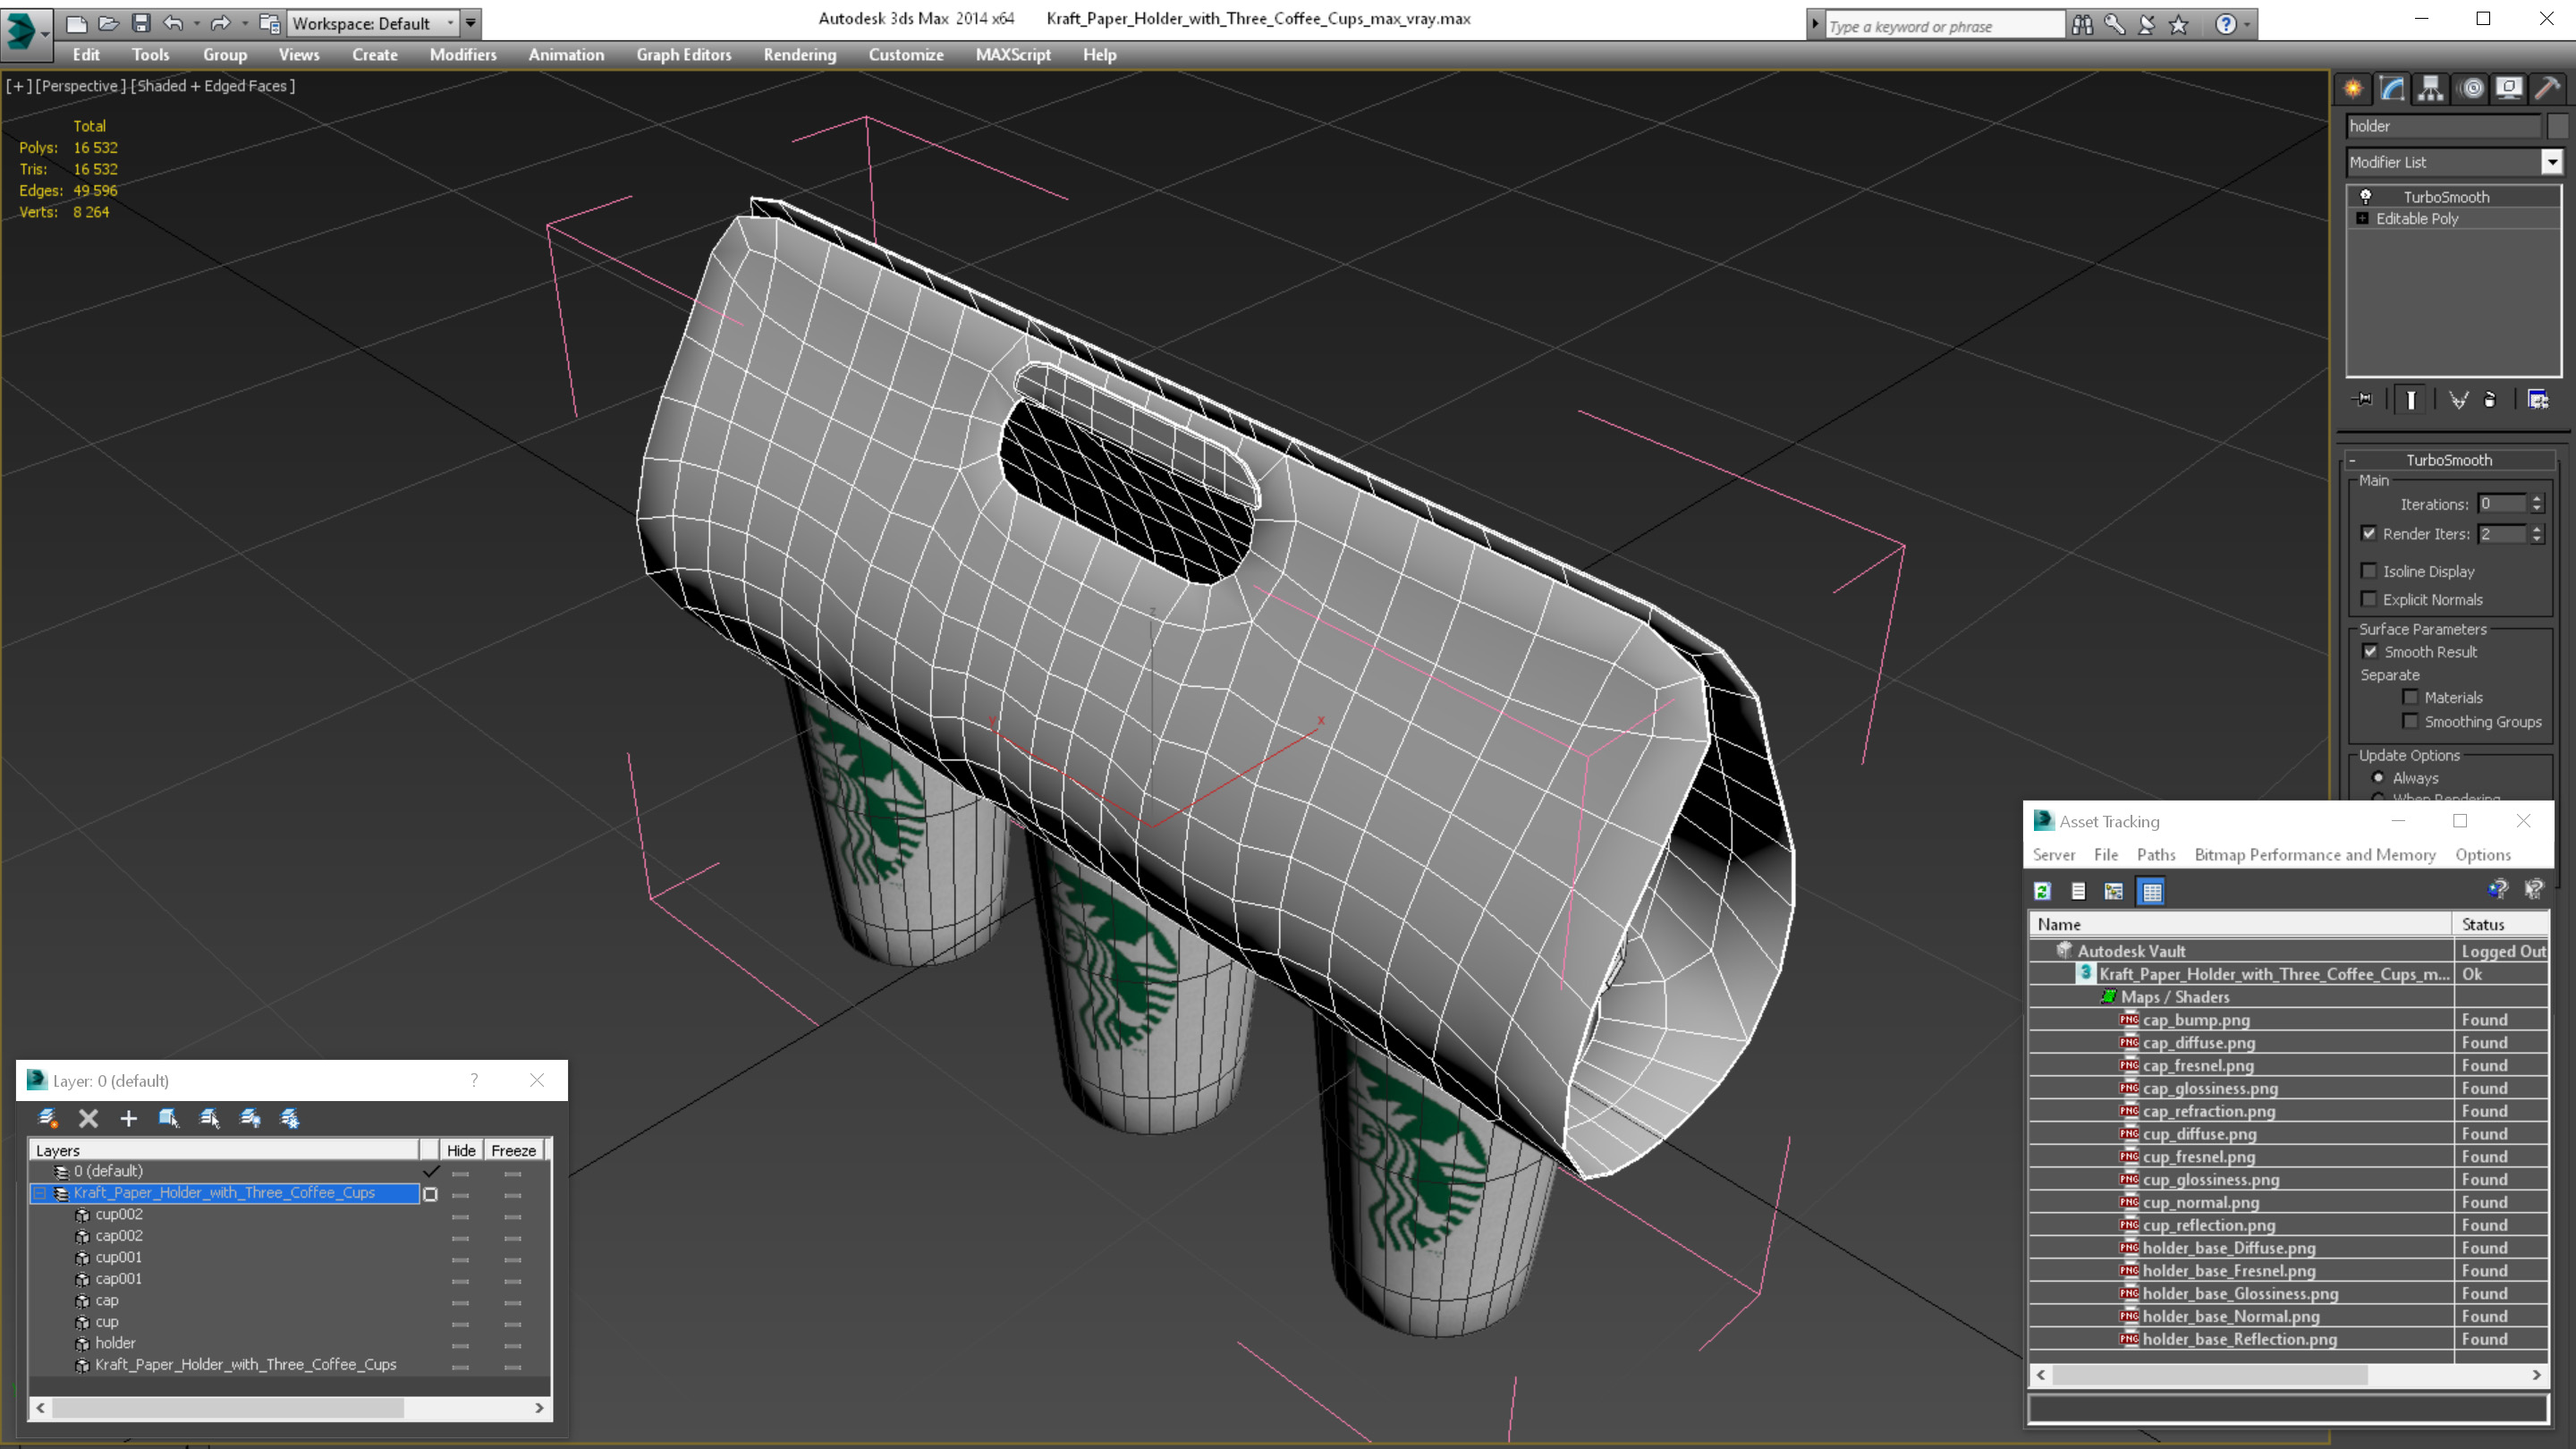
Task: Open the Help question mark dropdown arrow
Action: 2247,24
